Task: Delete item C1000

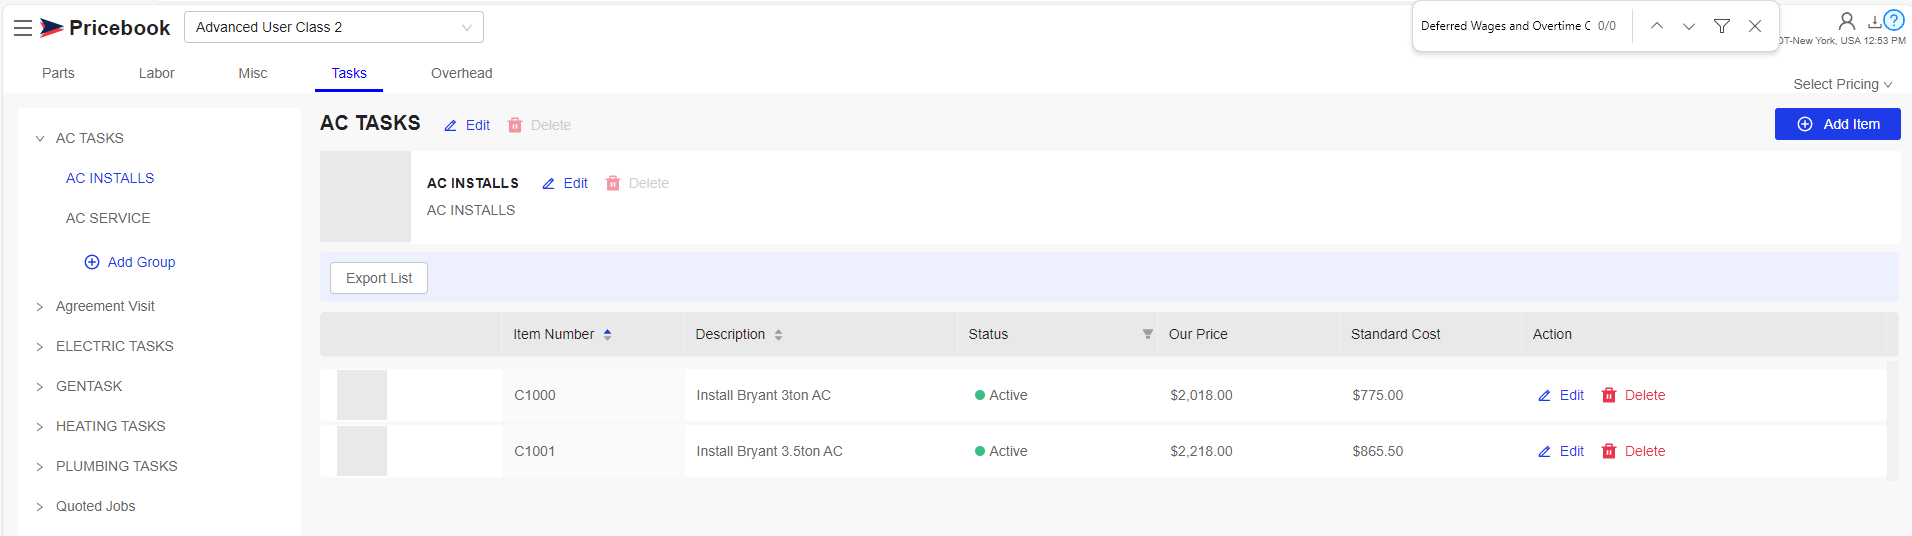Action: tap(1633, 395)
